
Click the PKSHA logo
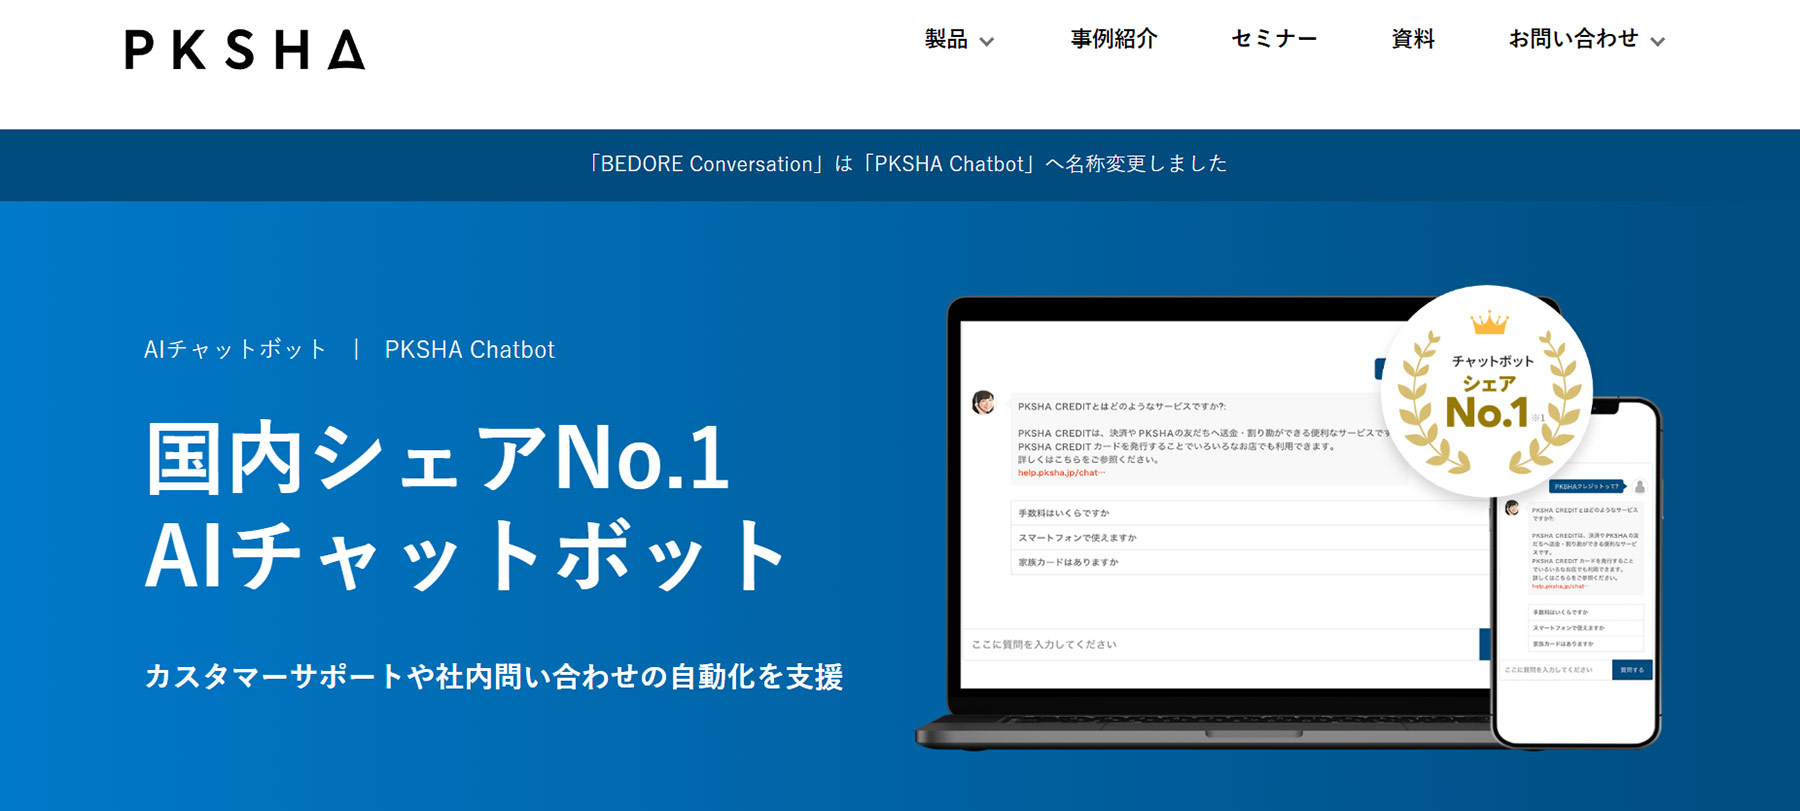click(245, 49)
